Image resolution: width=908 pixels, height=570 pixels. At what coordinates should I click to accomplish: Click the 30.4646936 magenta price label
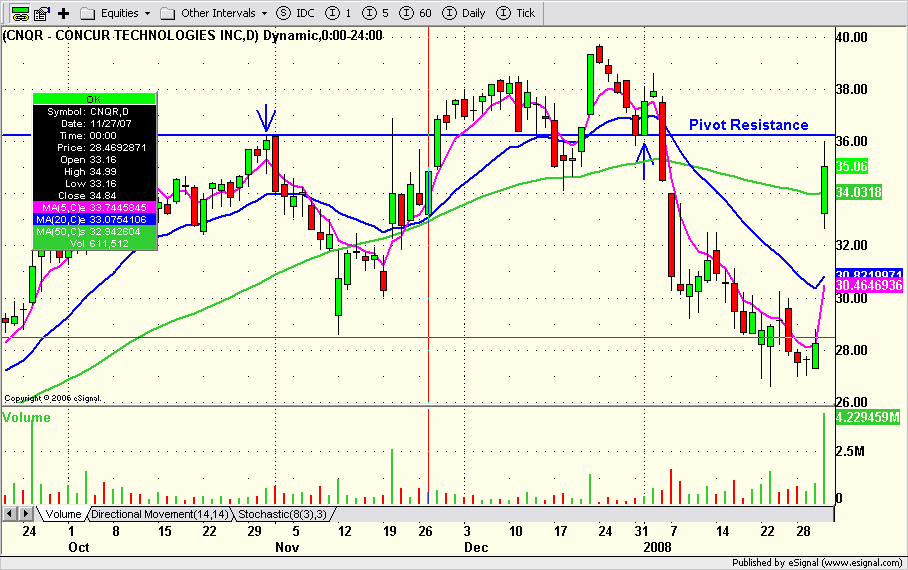[869, 285]
